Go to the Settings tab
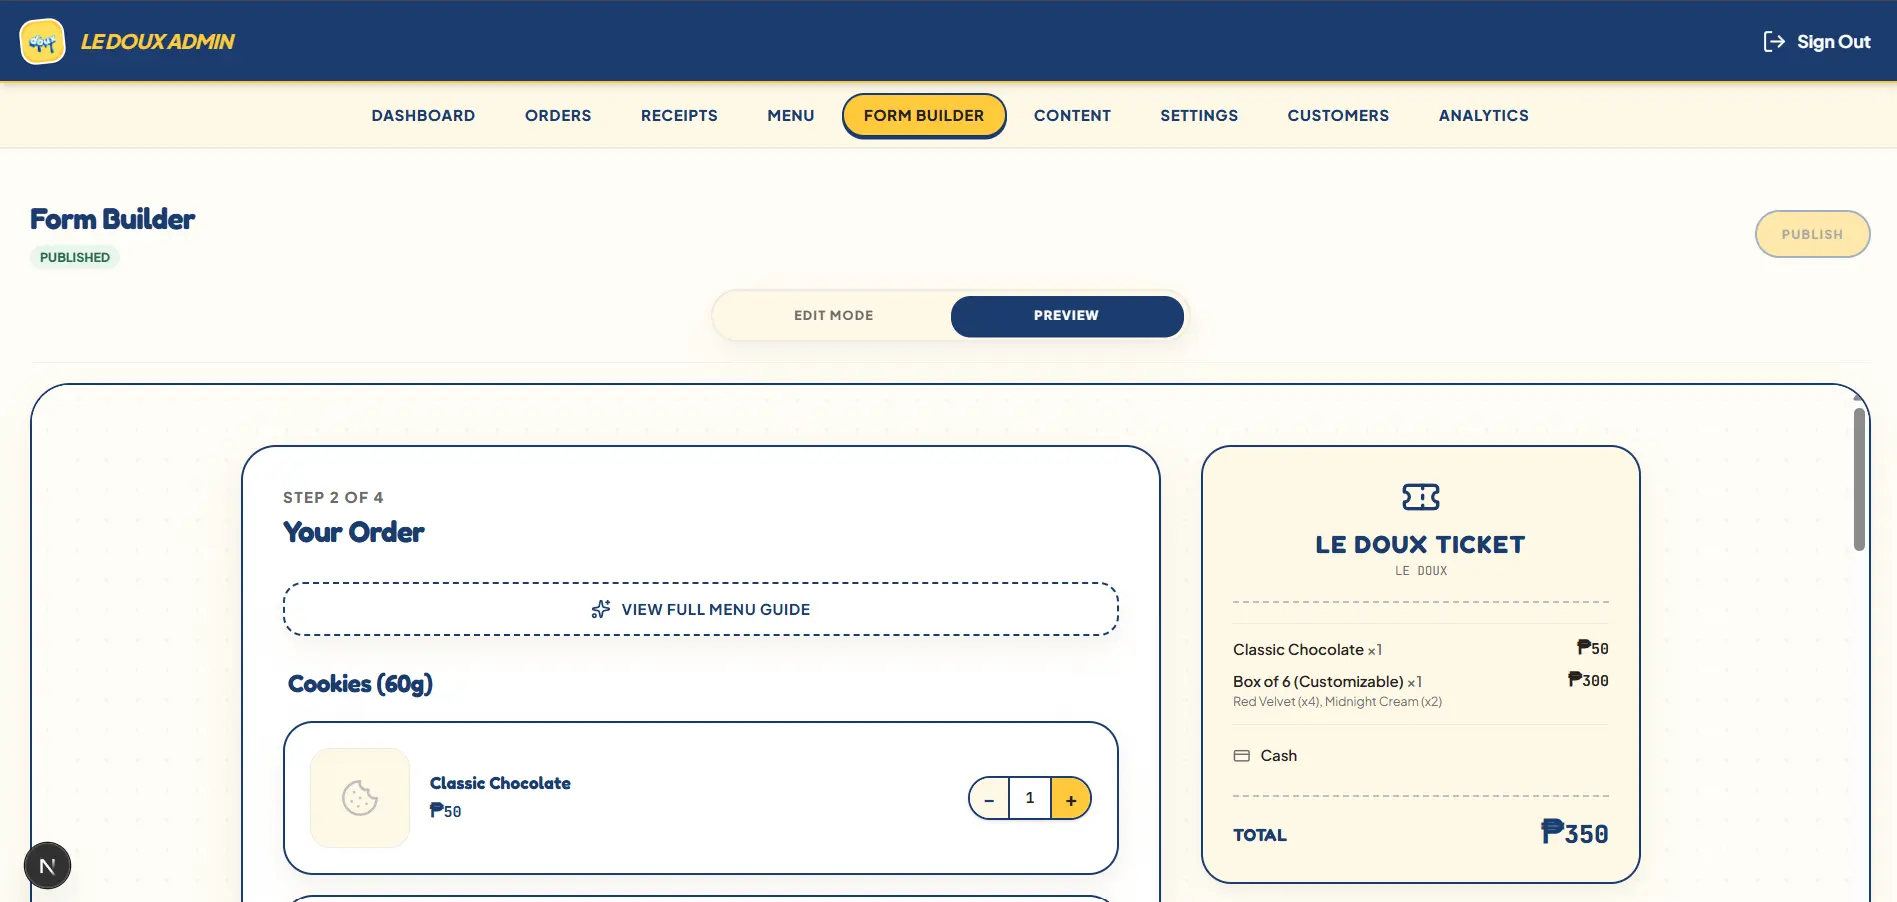The height and width of the screenshot is (902, 1897). coord(1199,116)
